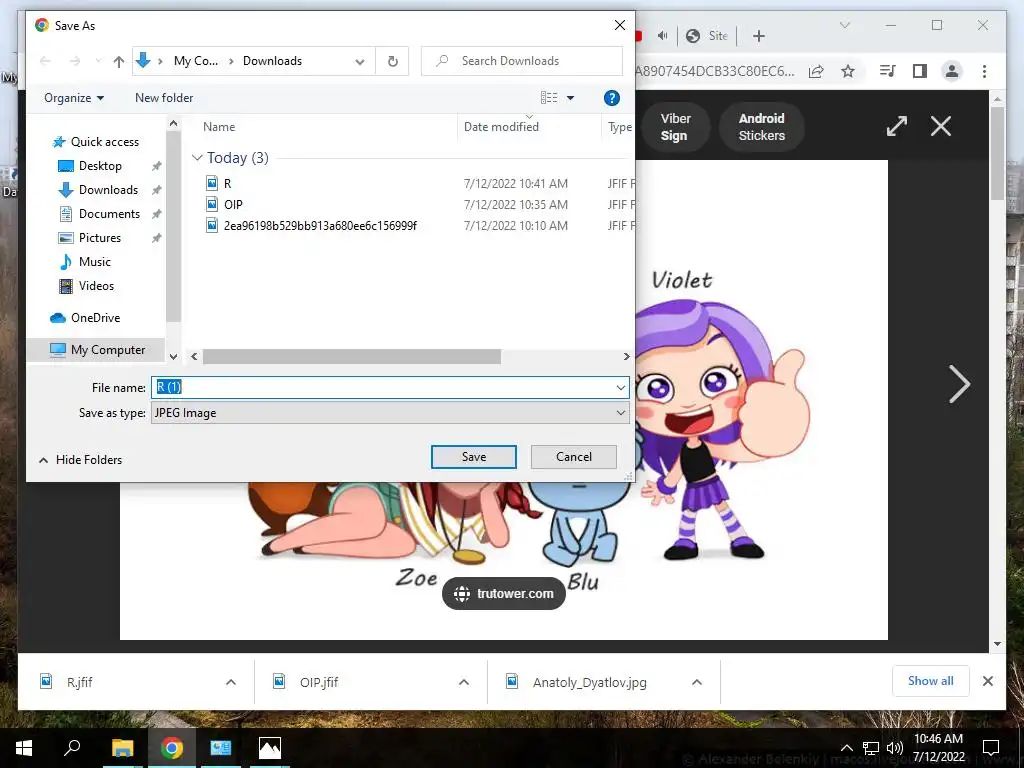The image size is (1024, 768).
Task: Close the image viewer with X icon
Action: pos(940,126)
